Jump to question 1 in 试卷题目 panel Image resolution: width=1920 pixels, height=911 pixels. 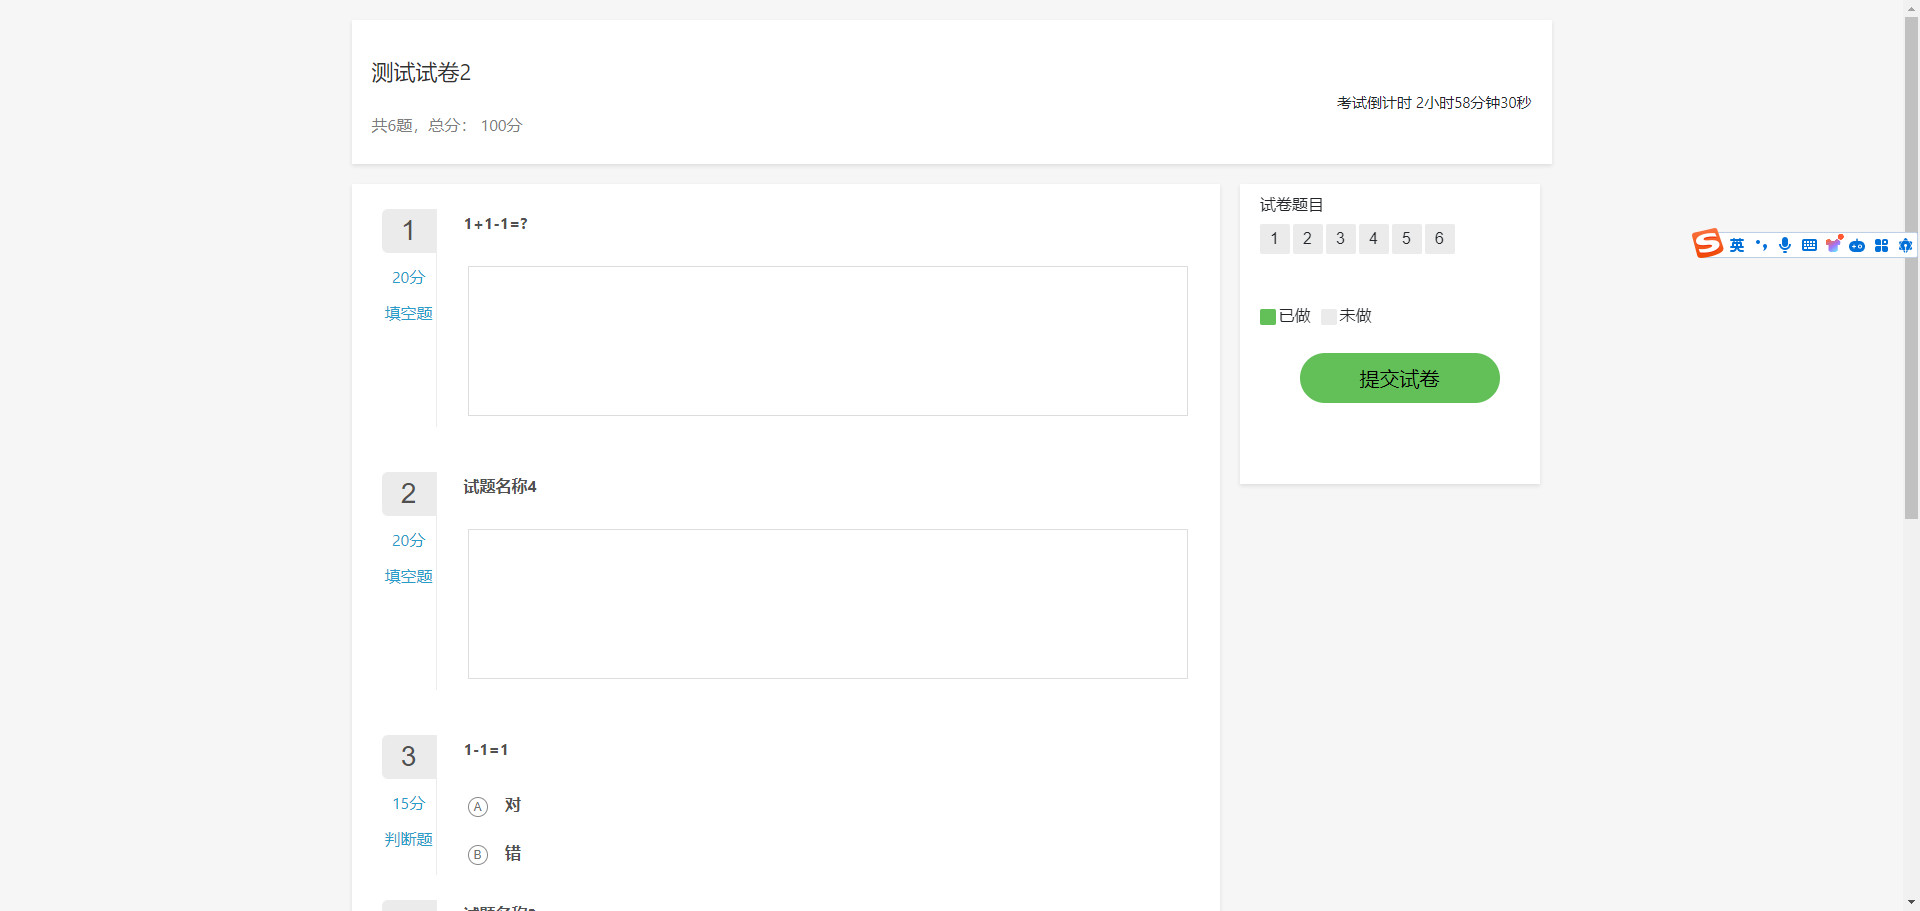pyautogui.click(x=1274, y=239)
